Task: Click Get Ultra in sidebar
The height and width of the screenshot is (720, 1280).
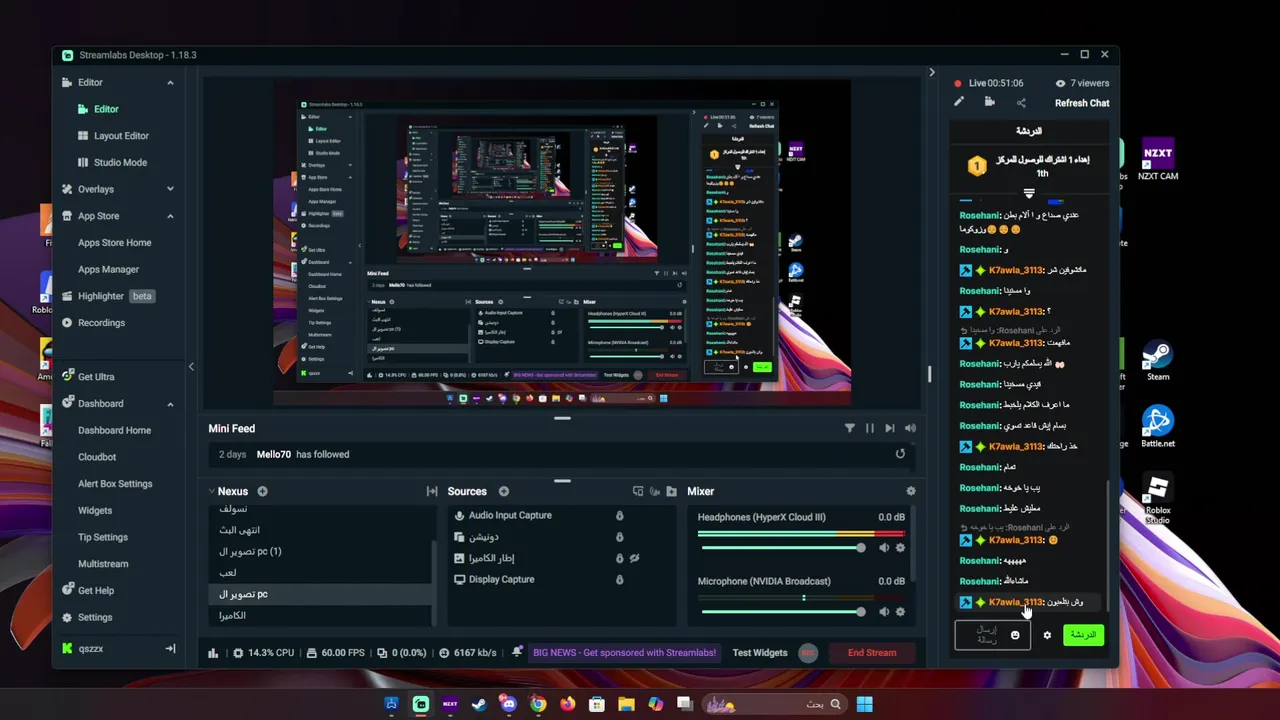Action: coord(96,377)
